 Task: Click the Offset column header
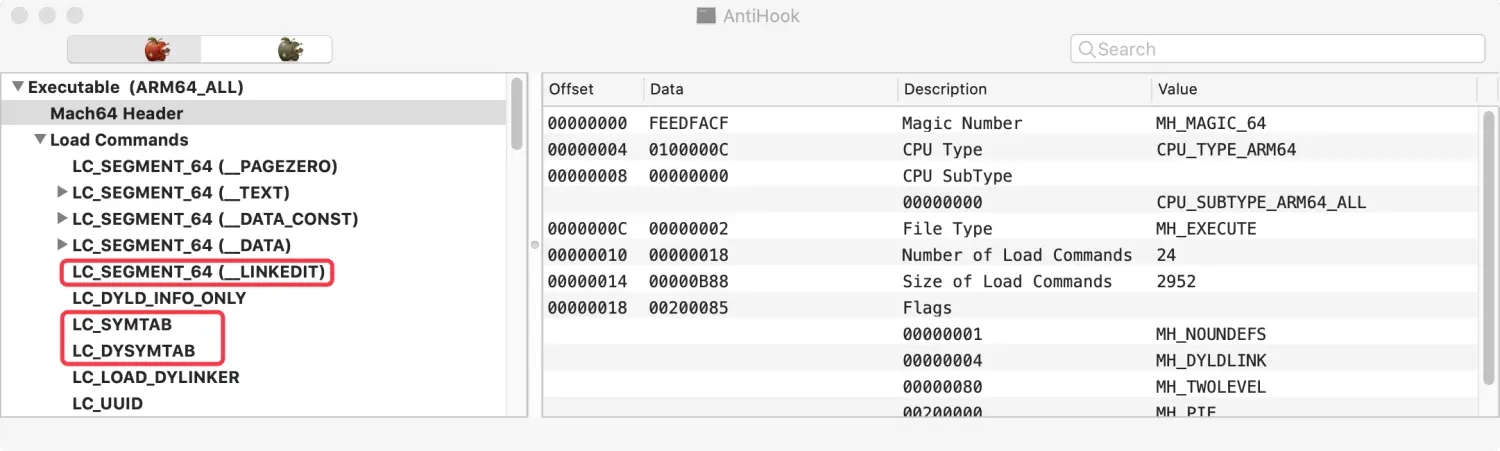tap(572, 89)
